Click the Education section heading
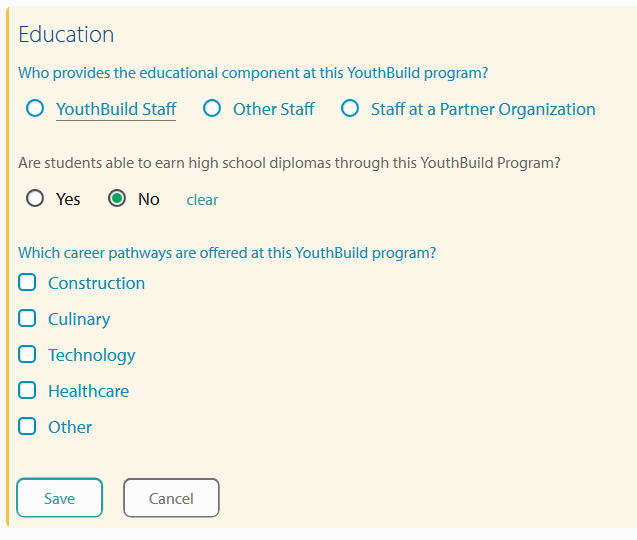The height and width of the screenshot is (540, 637). (67, 34)
